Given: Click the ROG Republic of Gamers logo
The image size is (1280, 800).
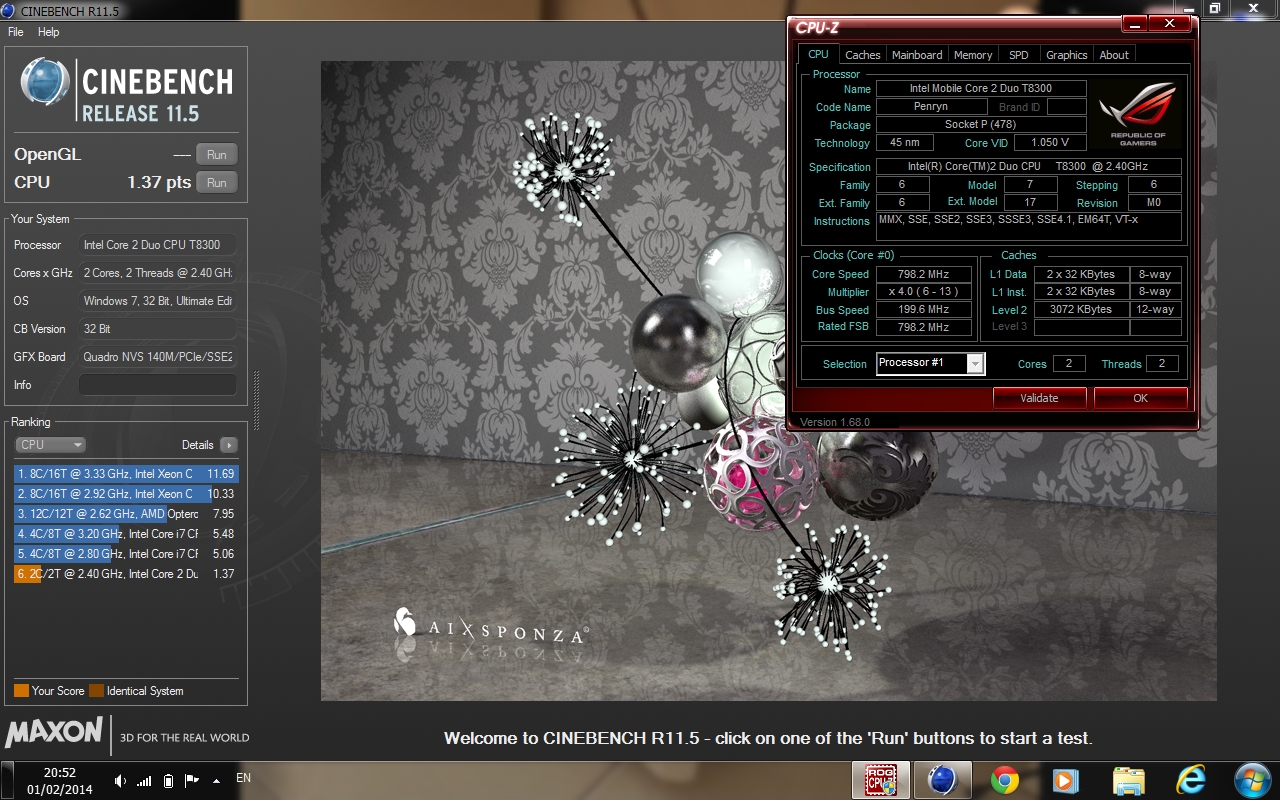Looking at the screenshot, I should pyautogui.click(x=1137, y=115).
